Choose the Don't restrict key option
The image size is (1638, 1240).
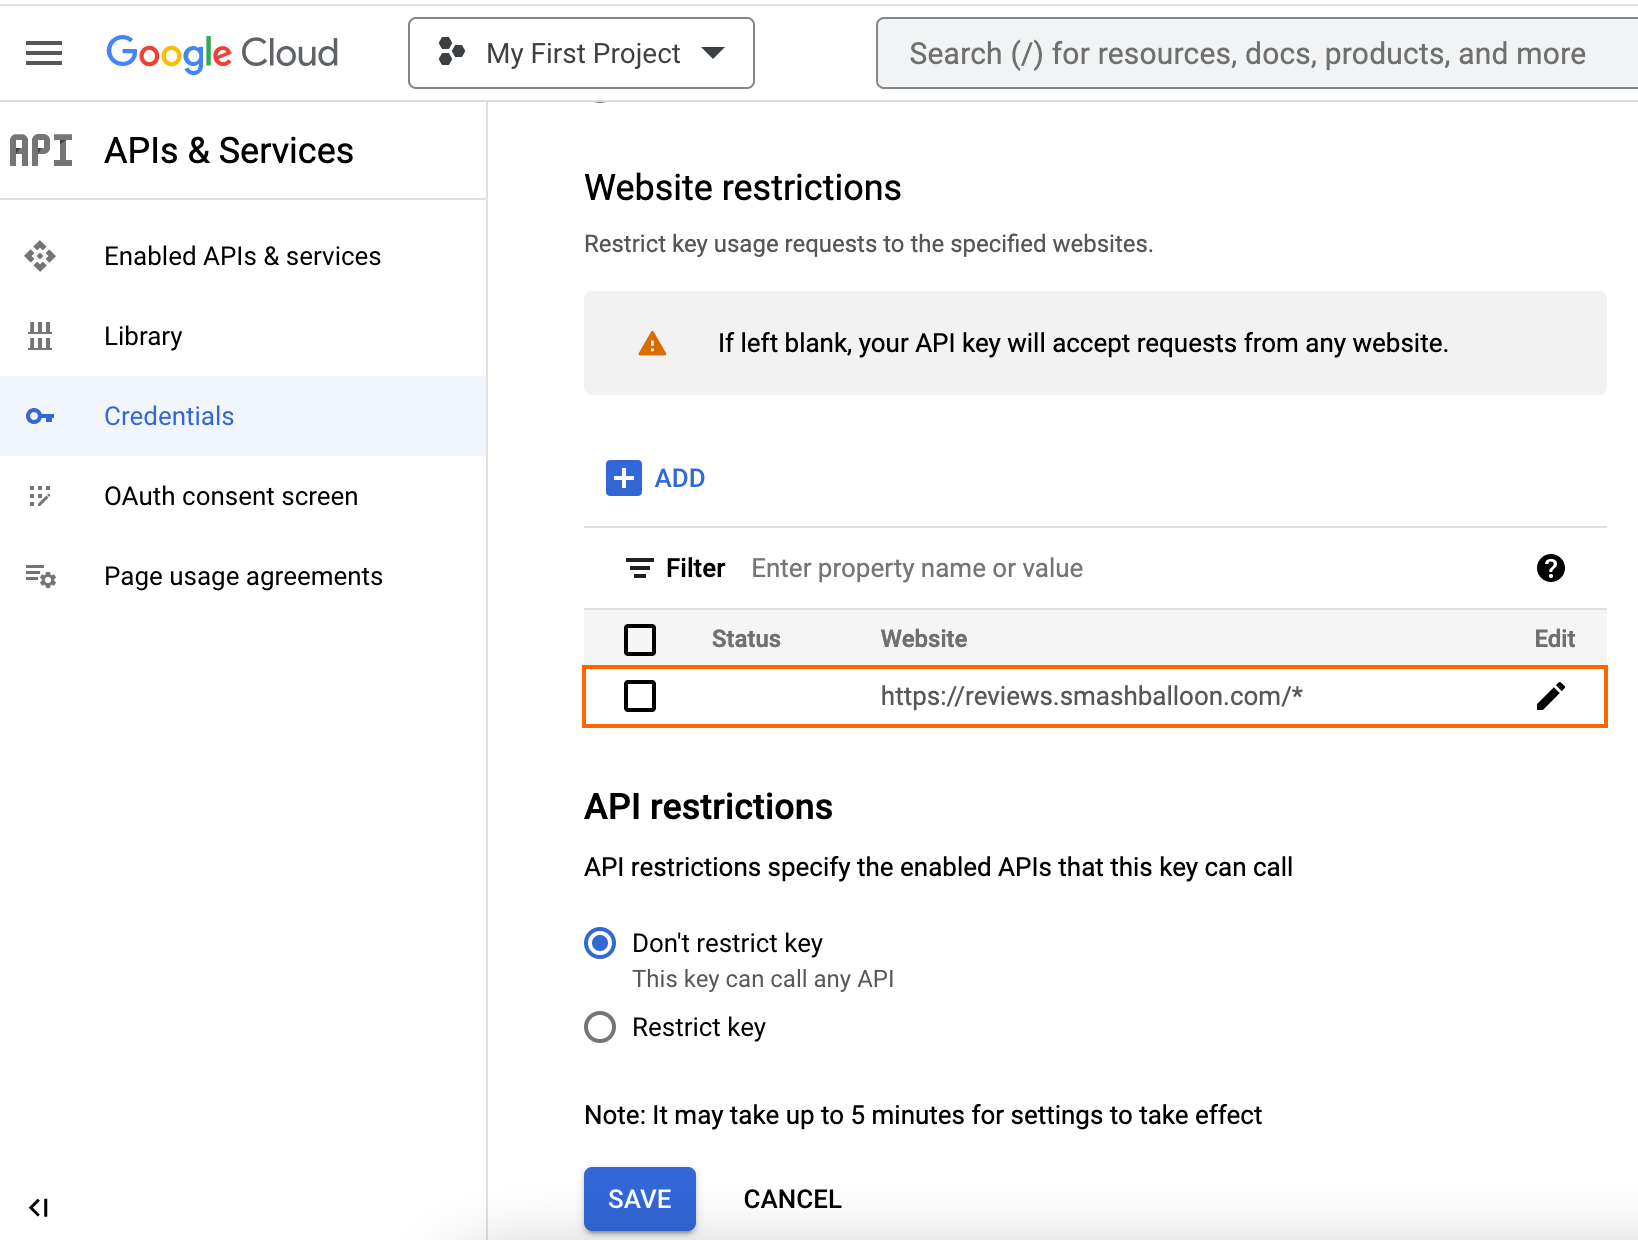[x=600, y=943]
